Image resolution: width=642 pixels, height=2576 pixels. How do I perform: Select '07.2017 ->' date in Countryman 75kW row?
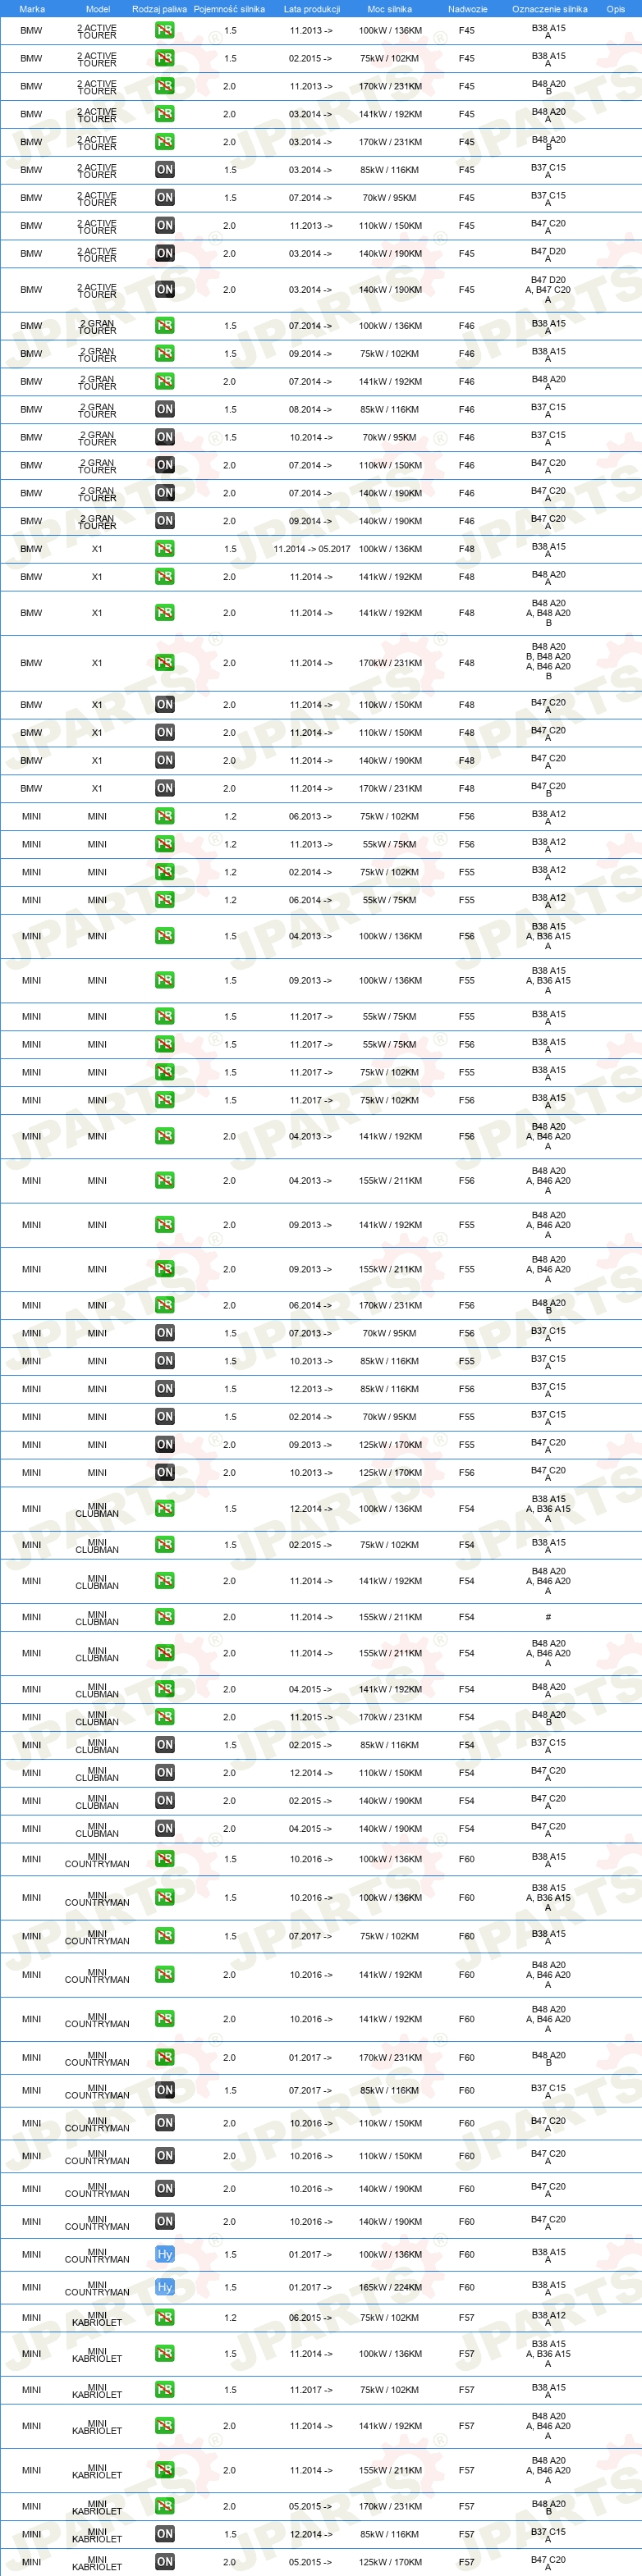click(311, 1936)
